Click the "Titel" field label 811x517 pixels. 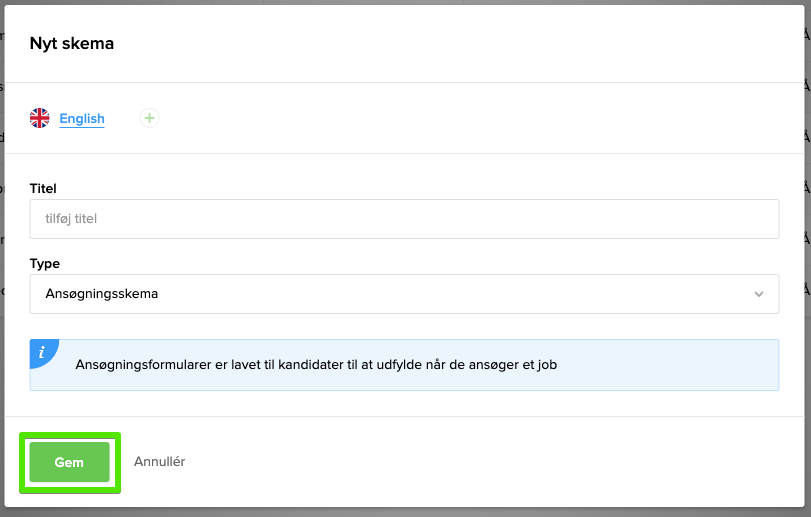(44, 188)
